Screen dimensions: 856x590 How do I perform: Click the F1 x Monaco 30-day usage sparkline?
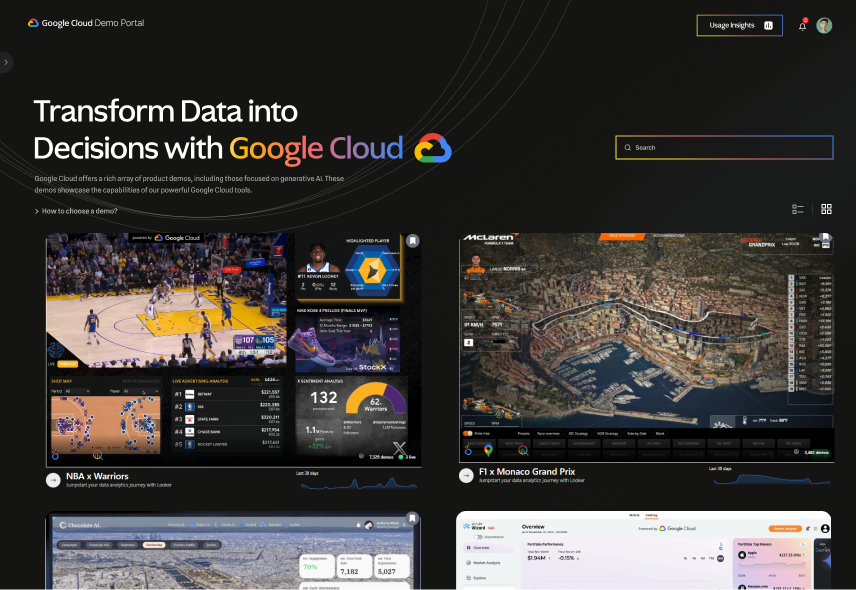771,479
